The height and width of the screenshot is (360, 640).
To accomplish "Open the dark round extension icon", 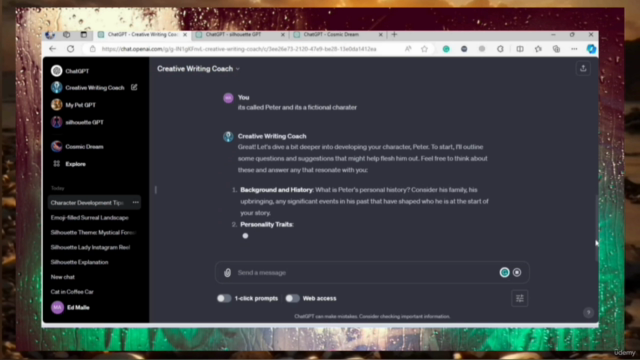I will (464, 49).
